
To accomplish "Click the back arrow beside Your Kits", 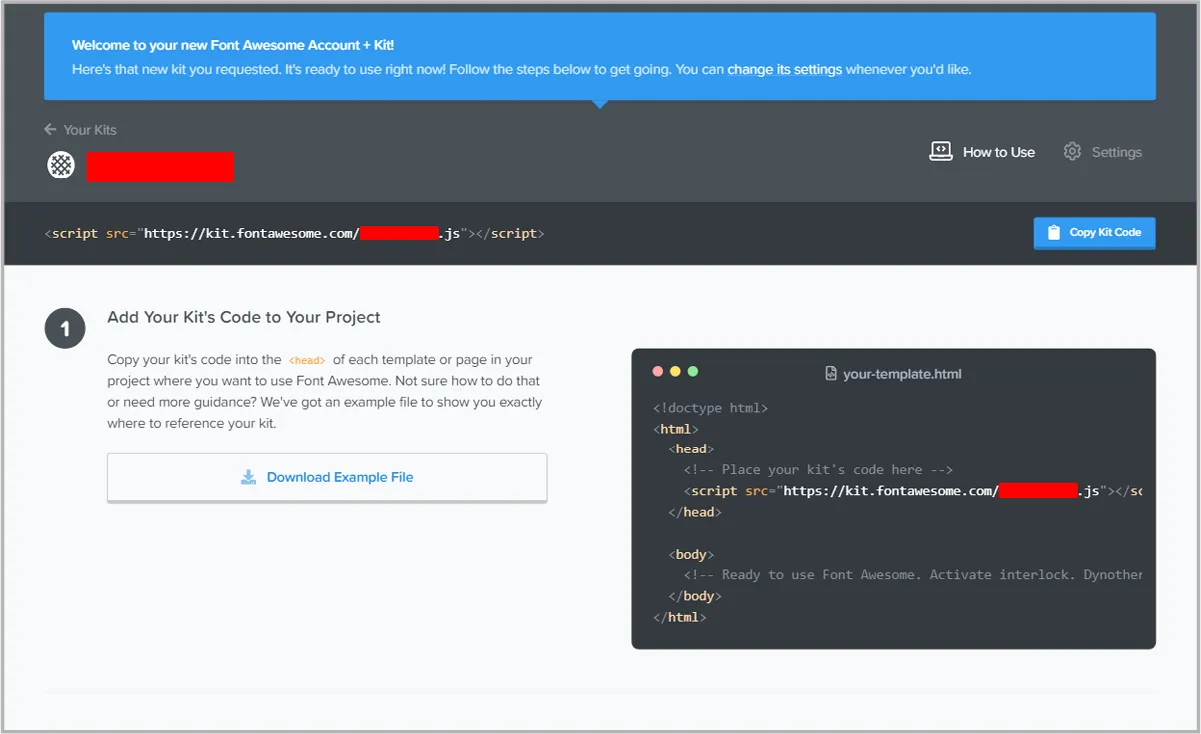I will tap(50, 130).
